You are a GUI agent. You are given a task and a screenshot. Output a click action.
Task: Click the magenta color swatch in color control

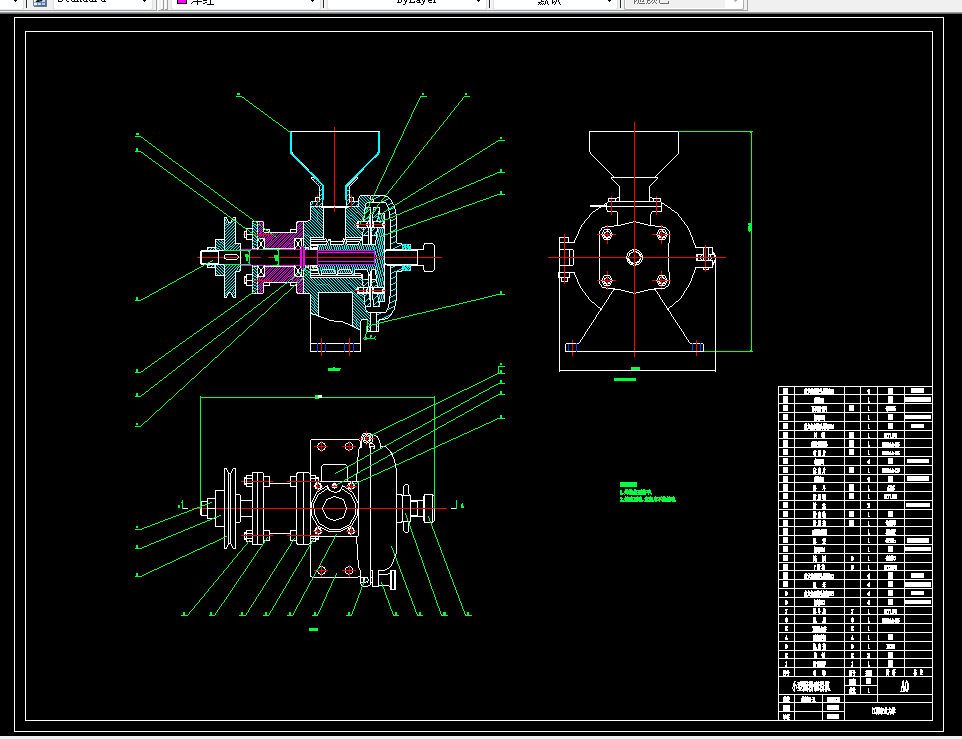click(x=182, y=2)
